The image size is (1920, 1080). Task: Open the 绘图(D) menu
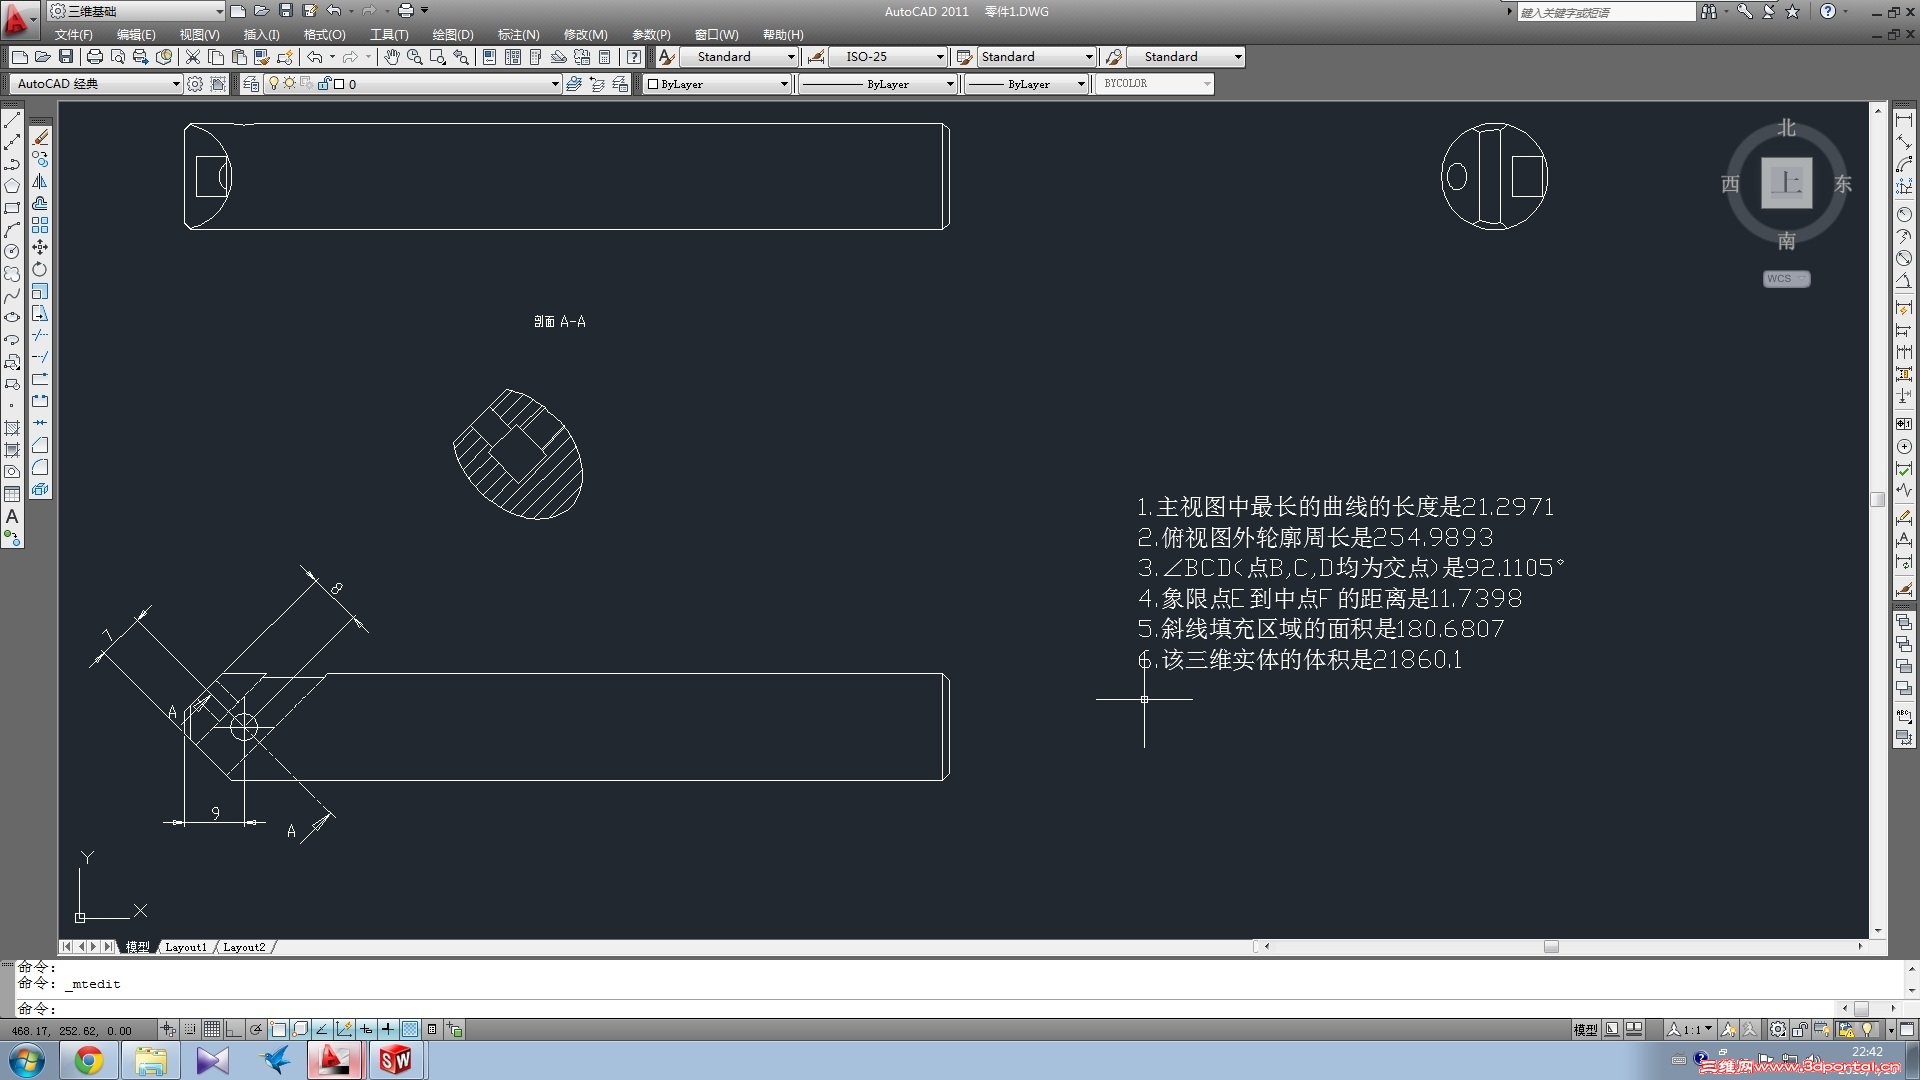tap(452, 34)
